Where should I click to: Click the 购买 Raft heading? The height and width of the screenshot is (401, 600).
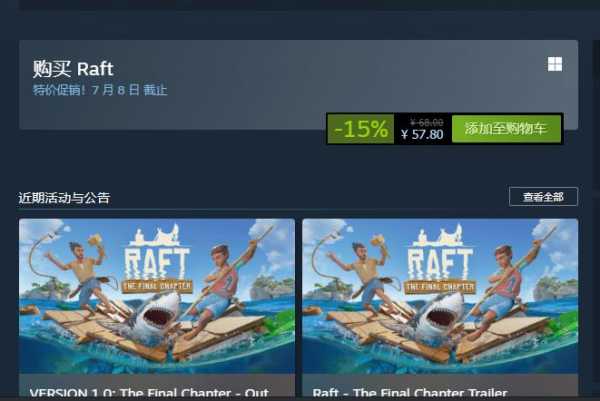click(x=73, y=69)
